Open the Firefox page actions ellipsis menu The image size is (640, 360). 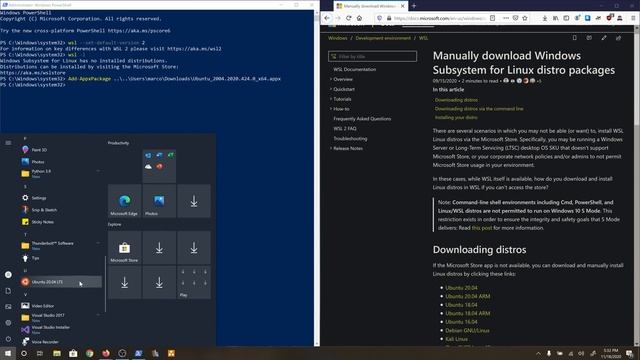click(x=506, y=18)
